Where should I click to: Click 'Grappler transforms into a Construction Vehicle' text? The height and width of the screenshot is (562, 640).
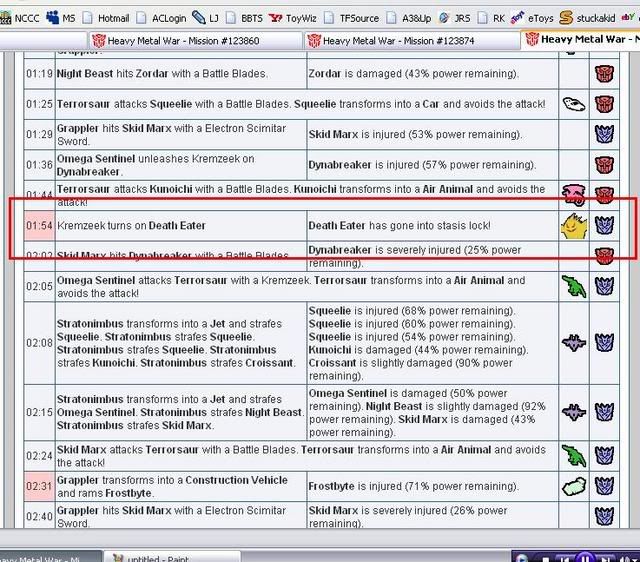[172, 480]
